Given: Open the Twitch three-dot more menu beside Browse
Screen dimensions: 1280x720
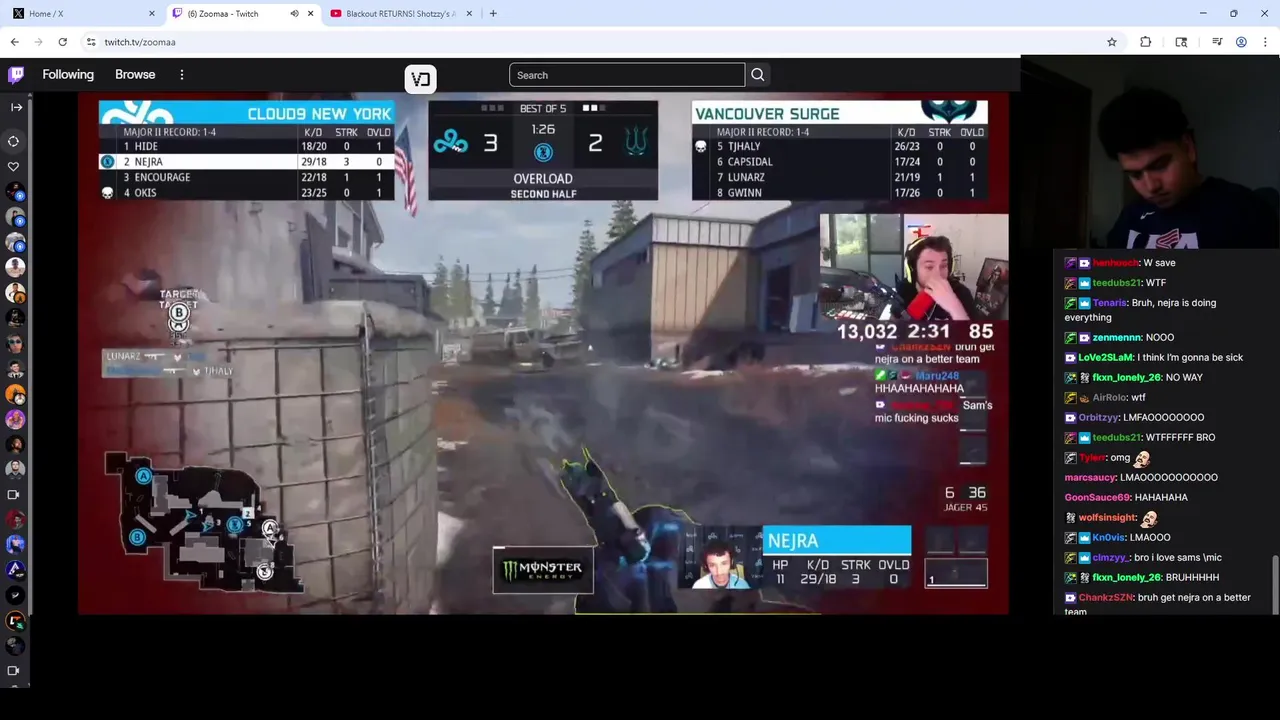Looking at the screenshot, I should 182,75.
